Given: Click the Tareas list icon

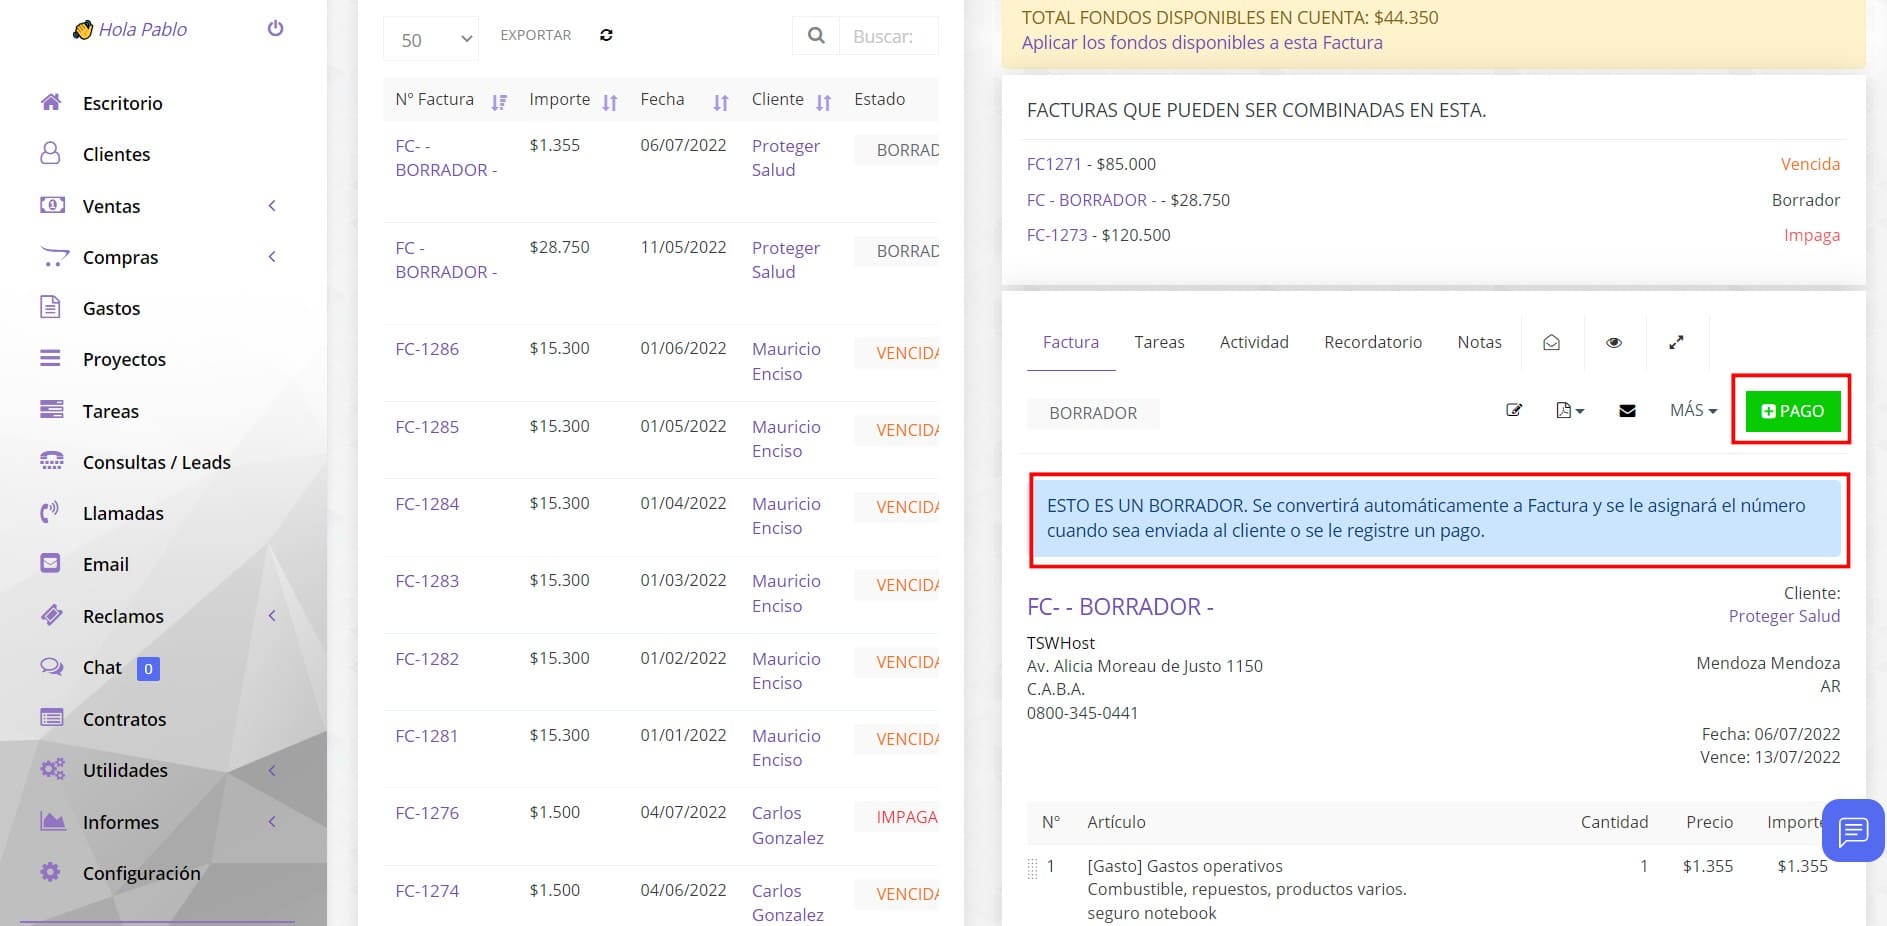Looking at the screenshot, I should pos(51,410).
